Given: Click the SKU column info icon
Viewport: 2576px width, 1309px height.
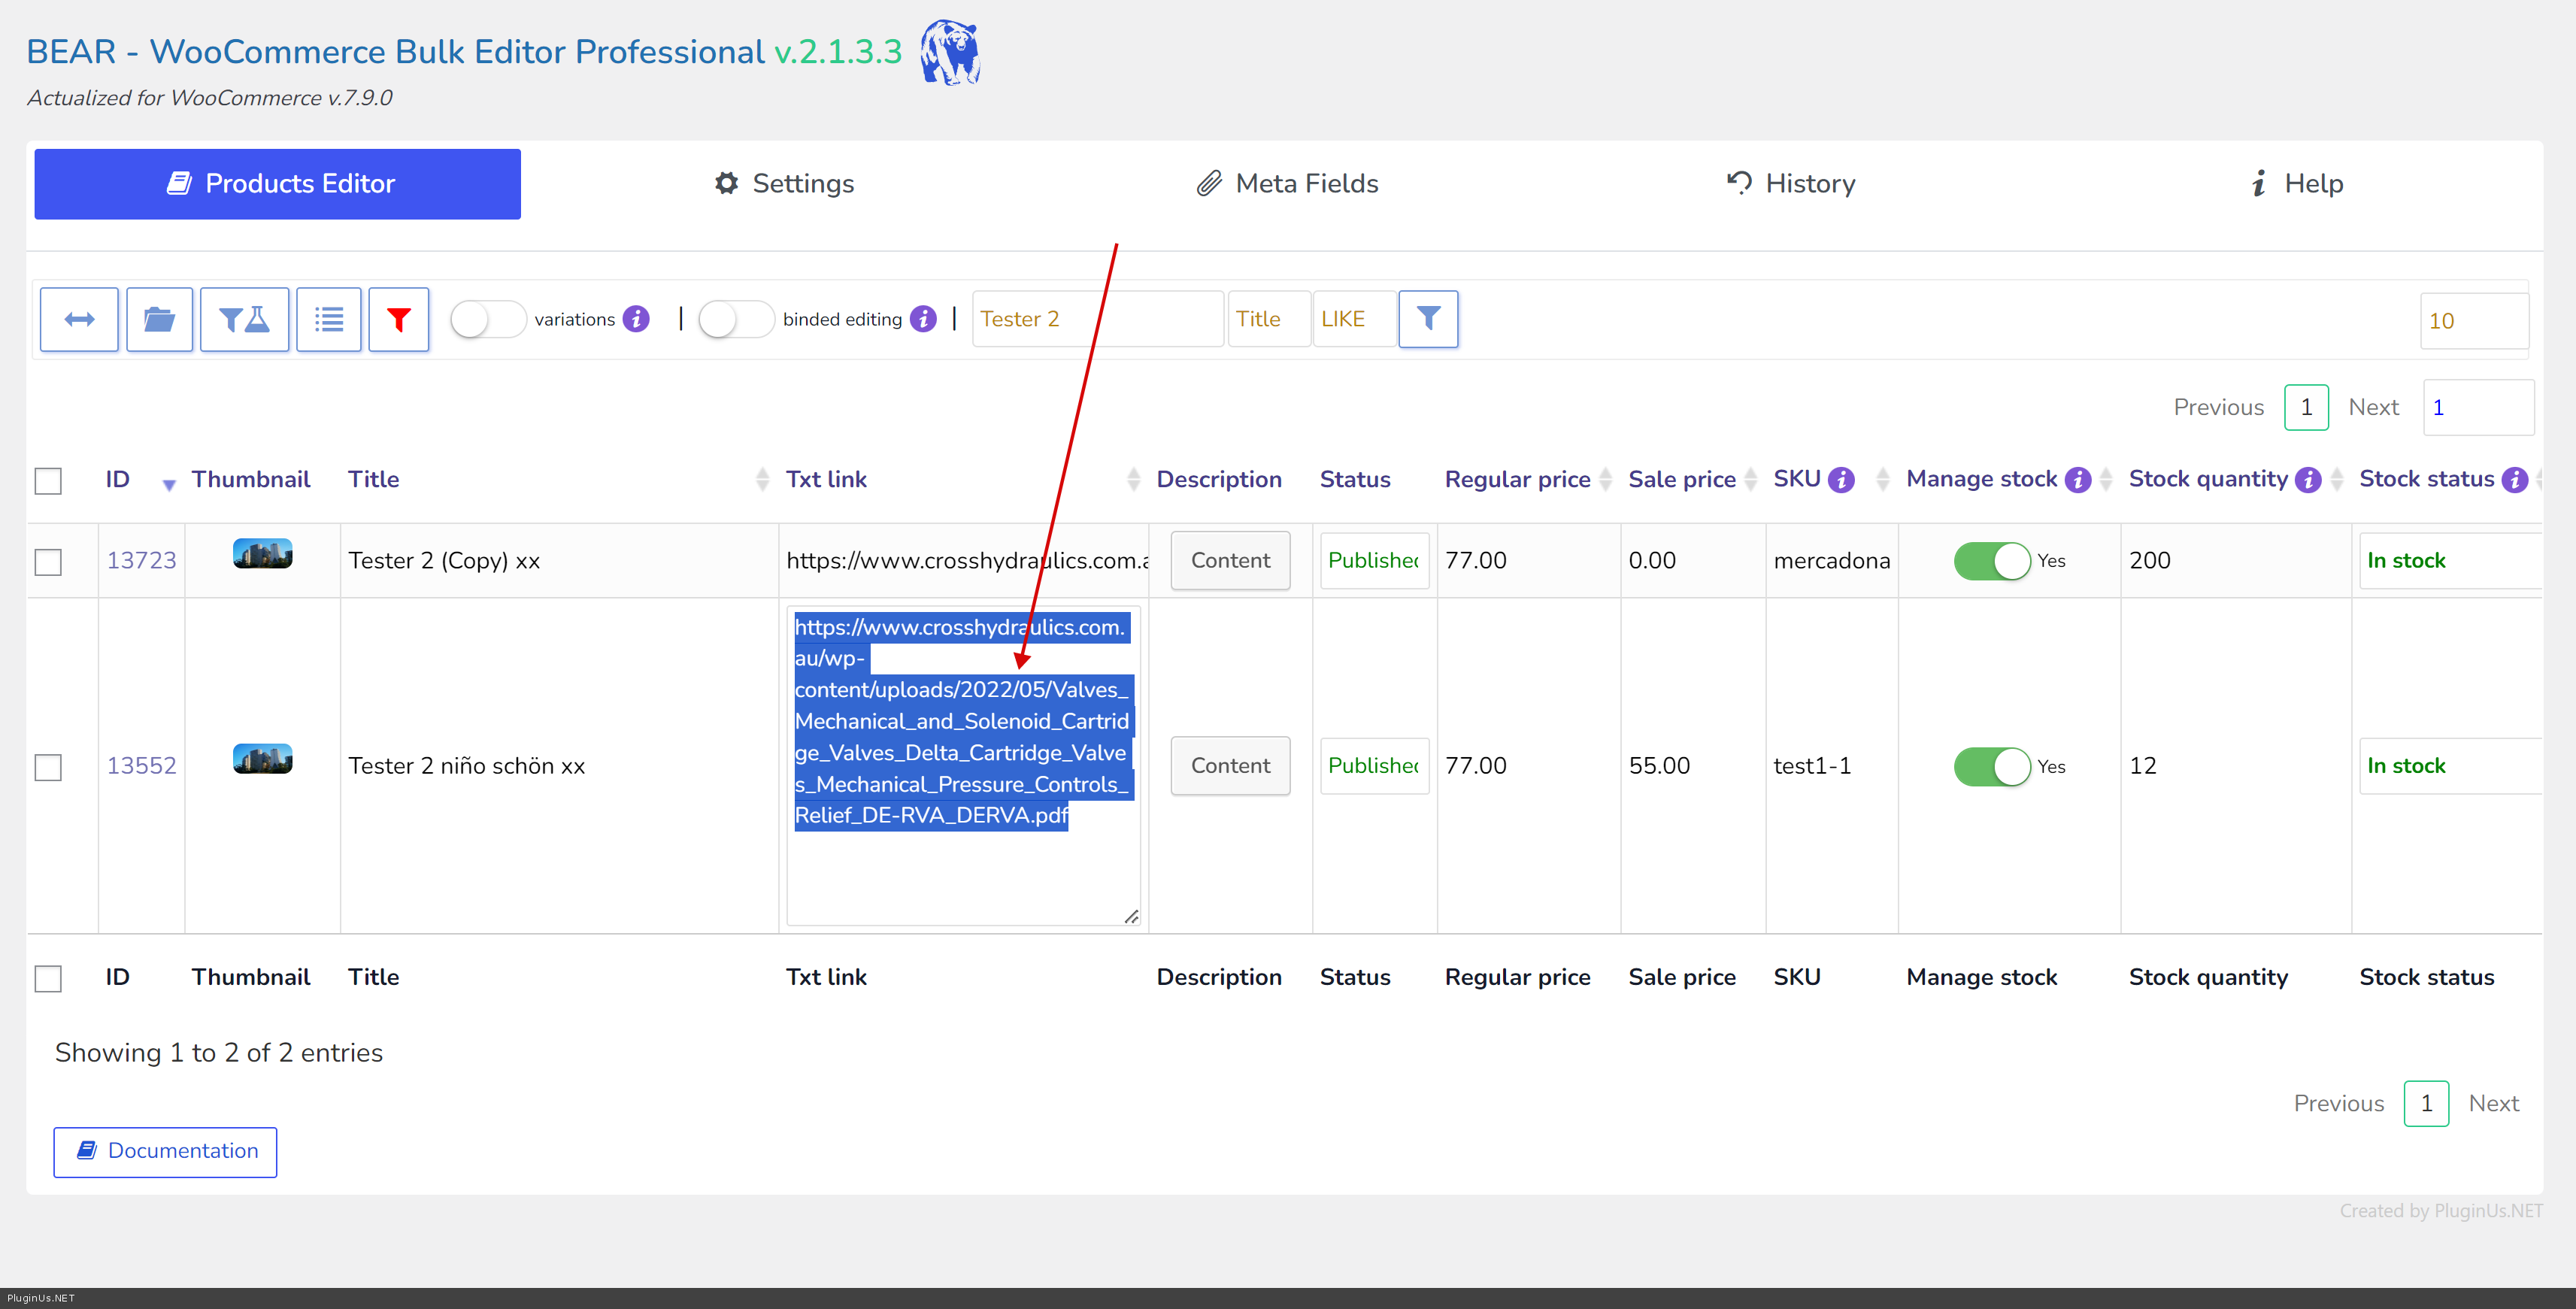Looking at the screenshot, I should (1841, 480).
